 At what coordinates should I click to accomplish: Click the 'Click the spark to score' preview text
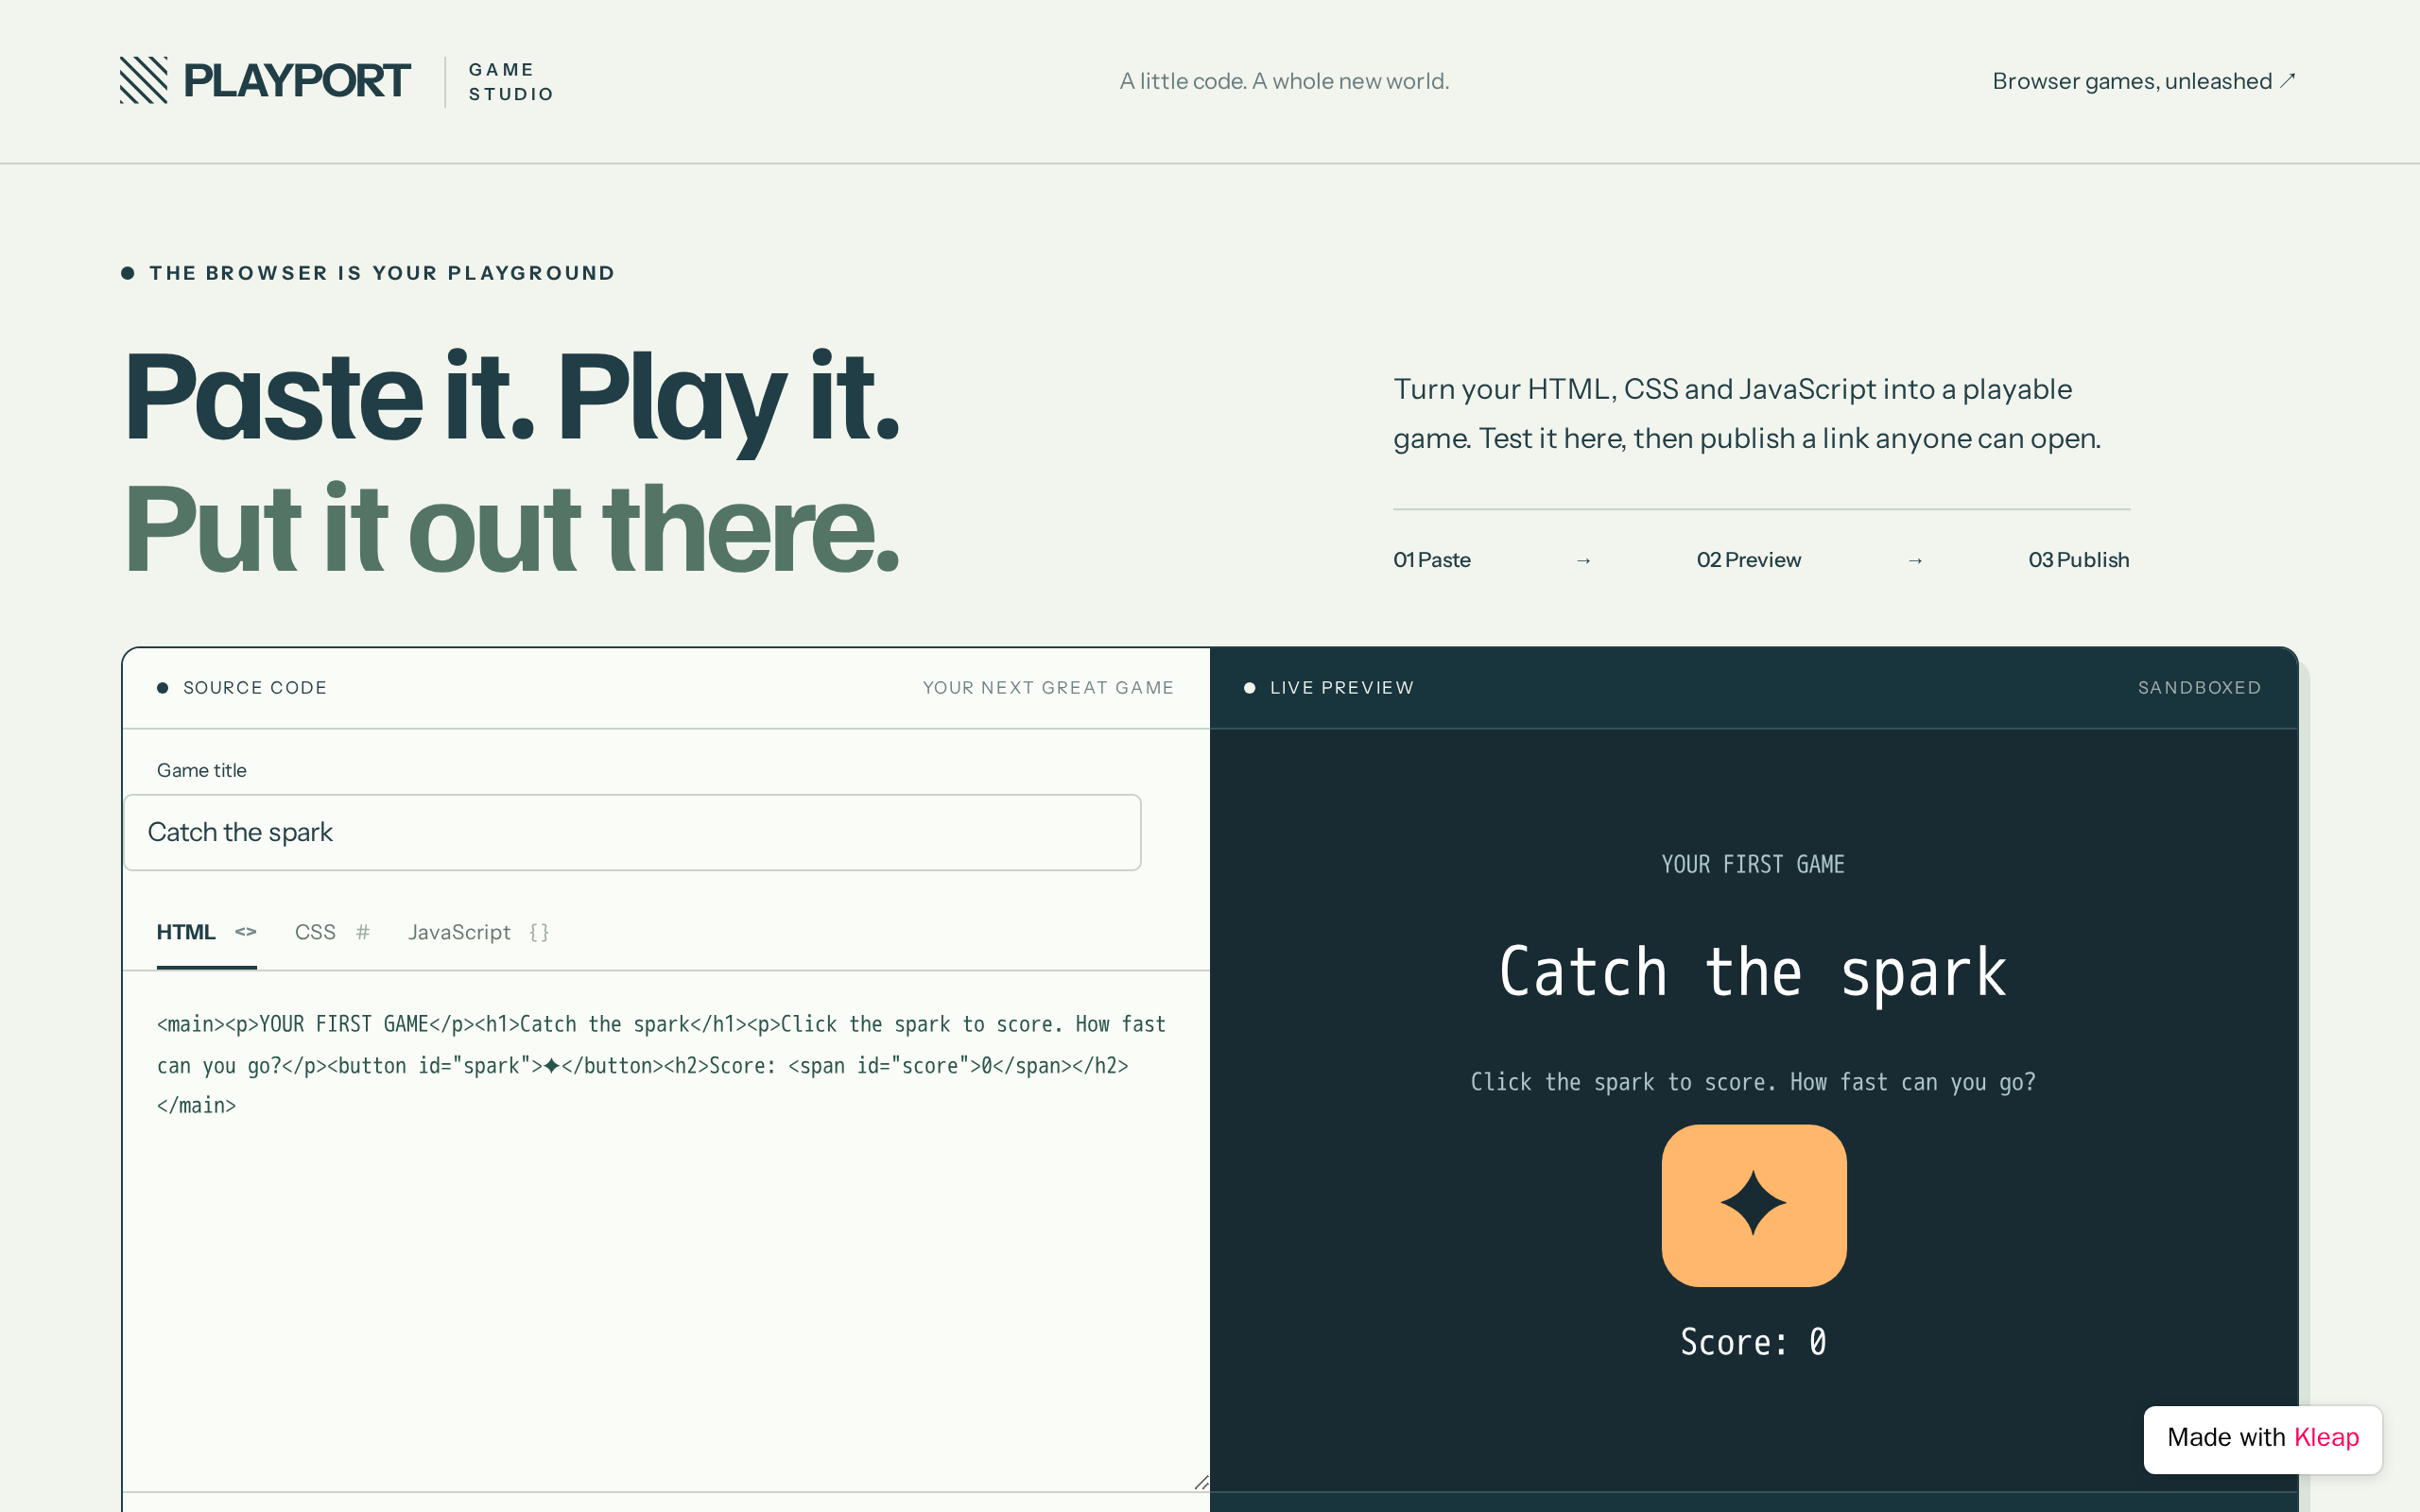[1753, 1082]
